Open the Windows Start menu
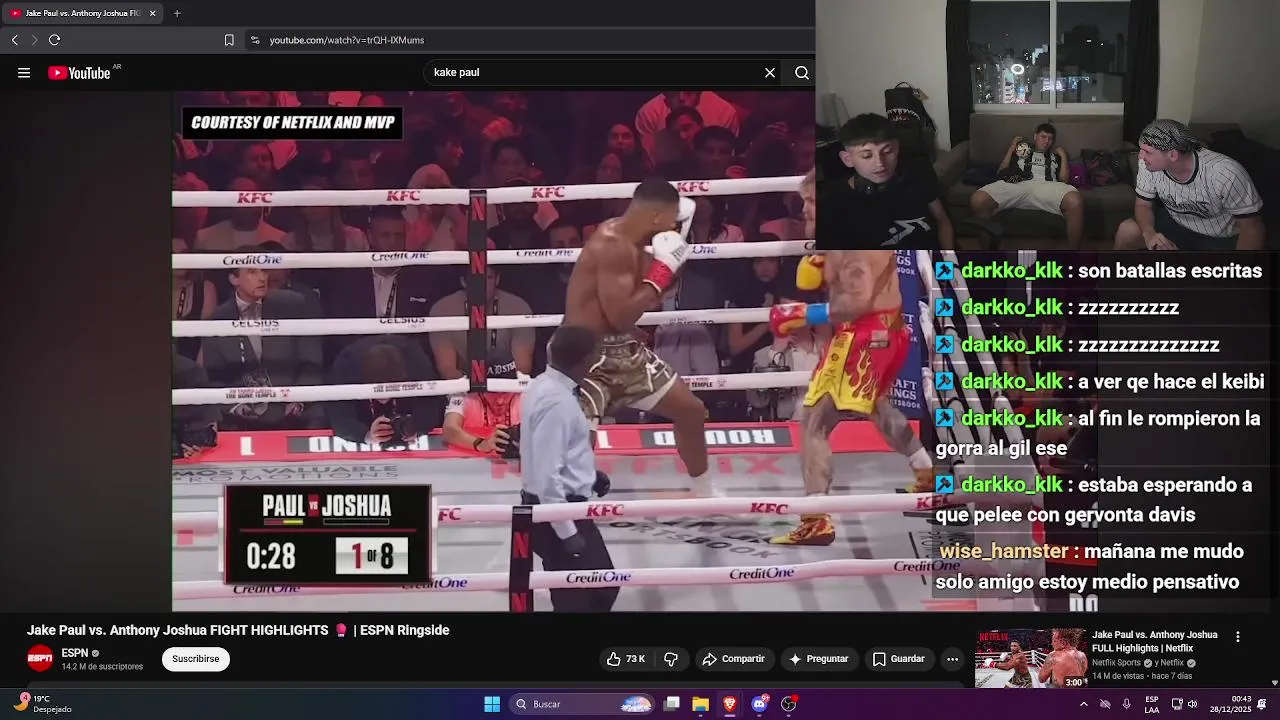1280x720 pixels. click(x=492, y=704)
